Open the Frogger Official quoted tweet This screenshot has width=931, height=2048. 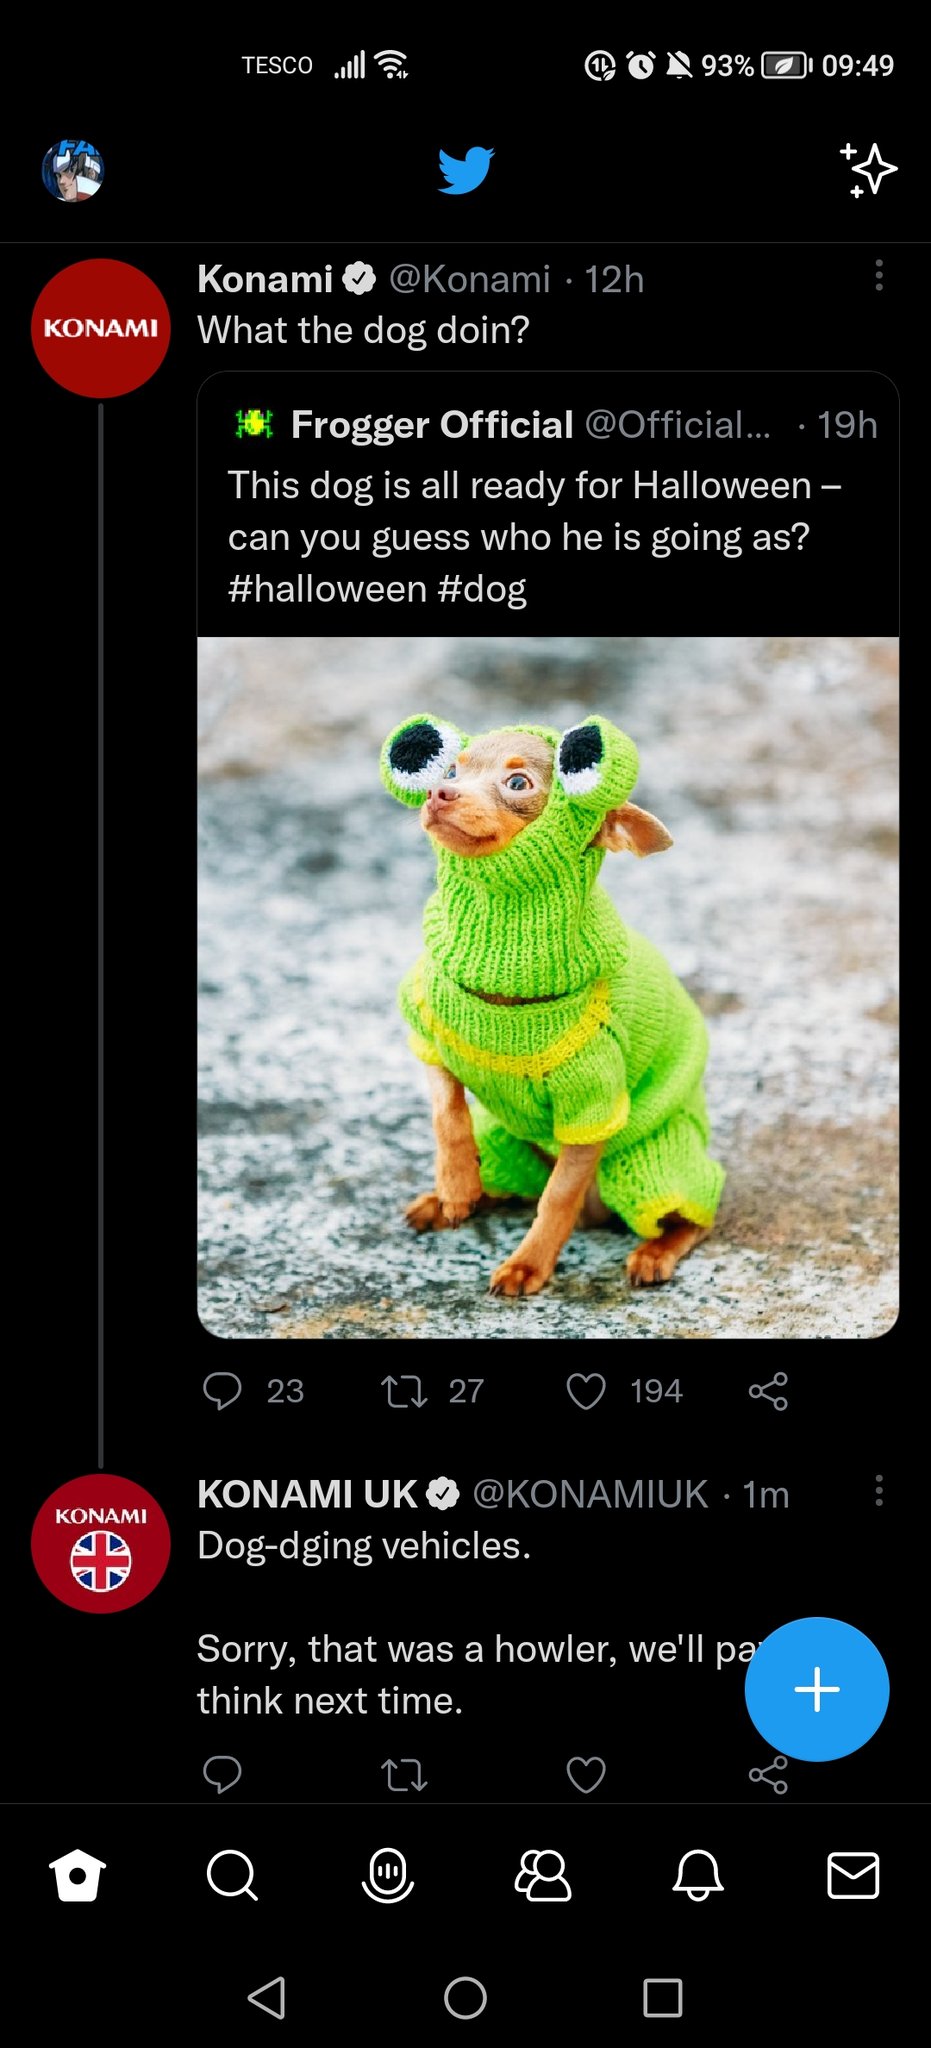coord(548,510)
